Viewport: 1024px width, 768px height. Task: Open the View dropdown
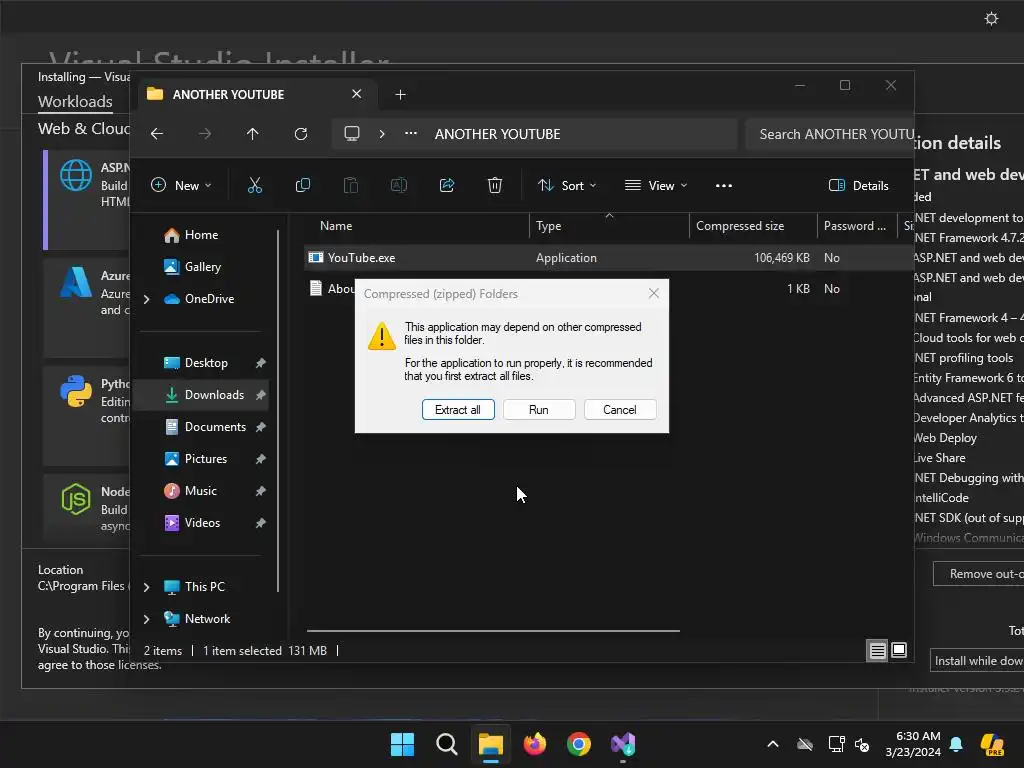(x=656, y=185)
